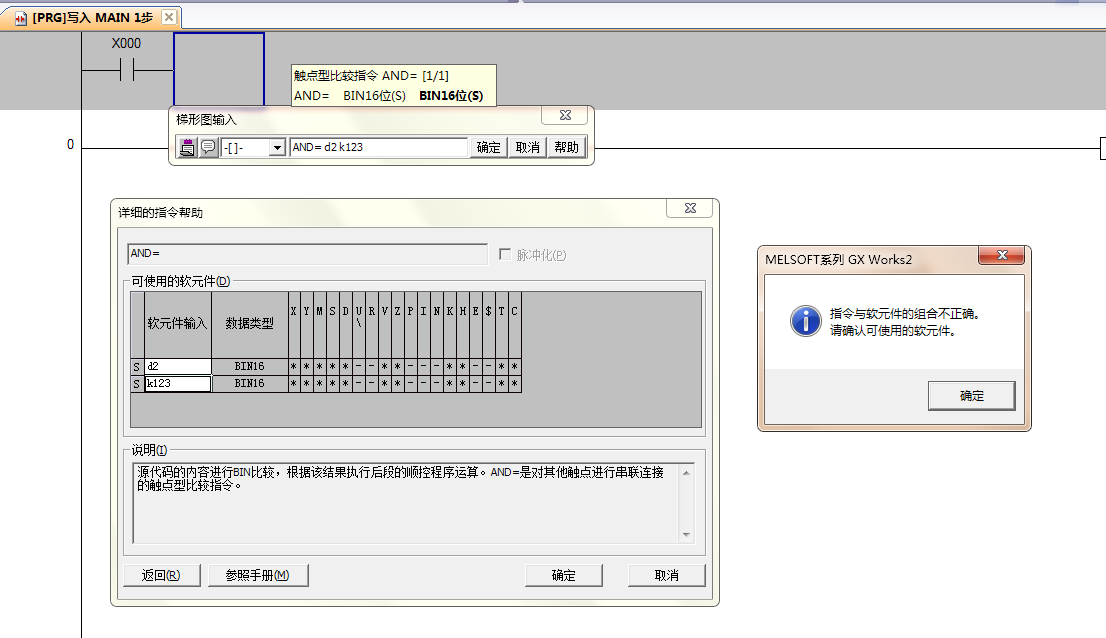Screen dimensions: 1106x638
Task: Click 帮助 button in ladder input dialog
Action: click(566, 148)
